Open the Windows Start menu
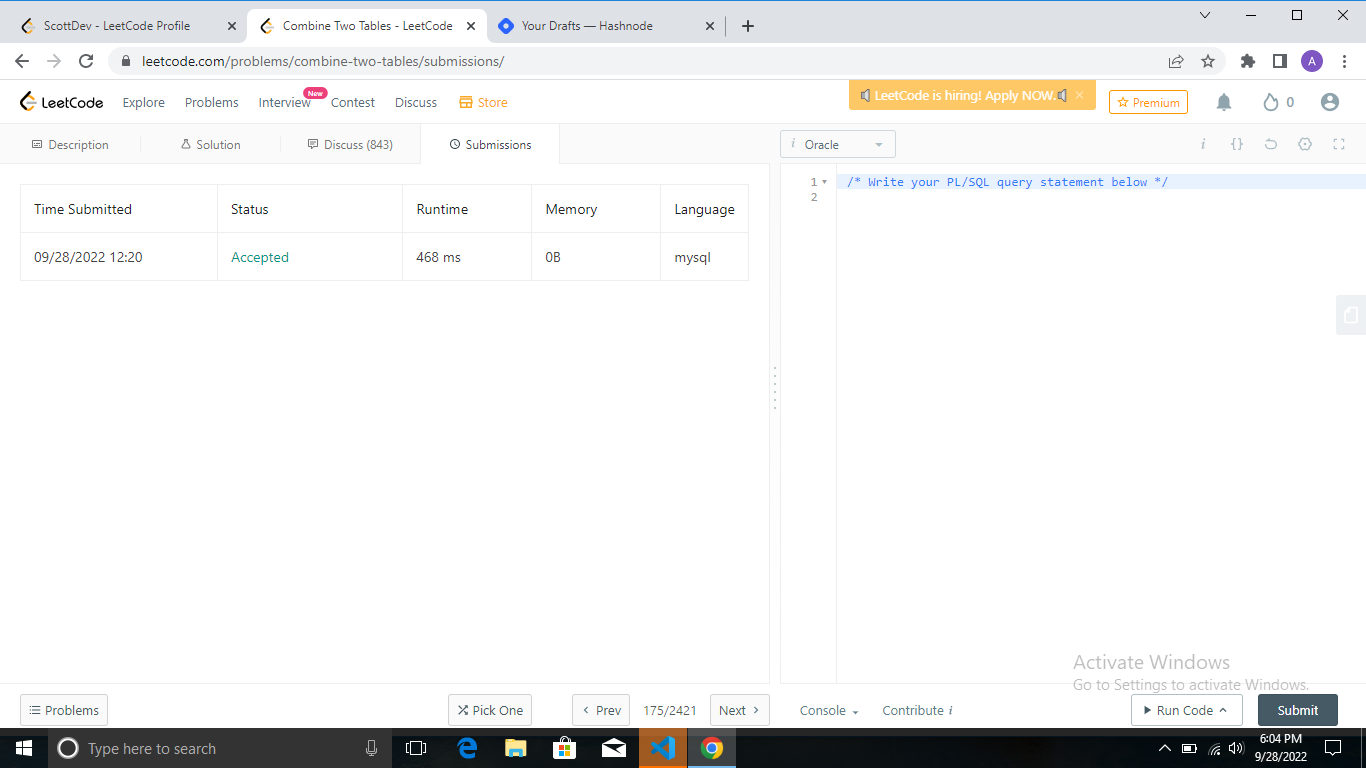This screenshot has width=1366, height=768. pyautogui.click(x=24, y=748)
